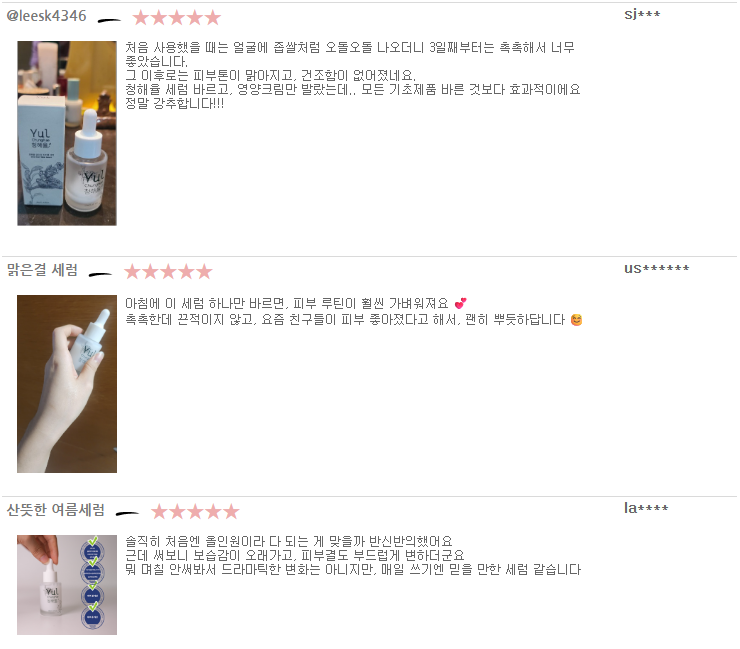The image size is (740, 649).
Task: Click the review text starting with 솔직히 처음엔
Action: (x=353, y=556)
